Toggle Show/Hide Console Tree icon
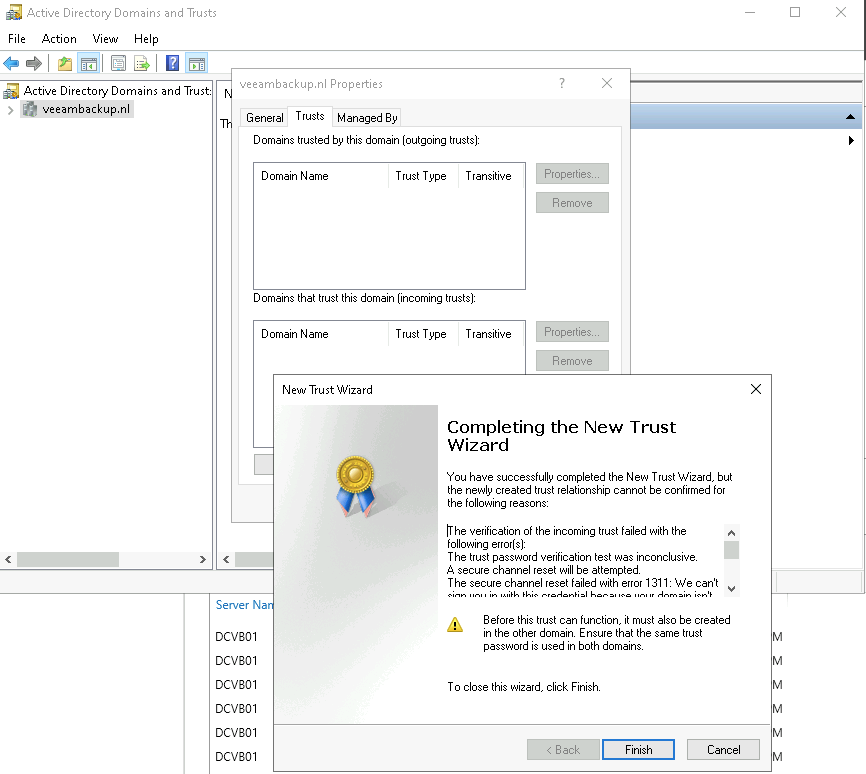 coord(89,64)
